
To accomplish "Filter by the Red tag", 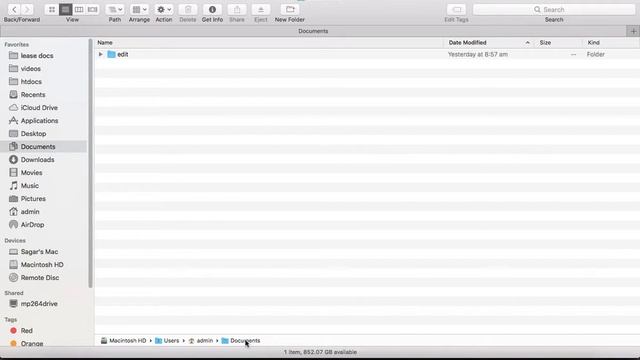I will point(27,331).
